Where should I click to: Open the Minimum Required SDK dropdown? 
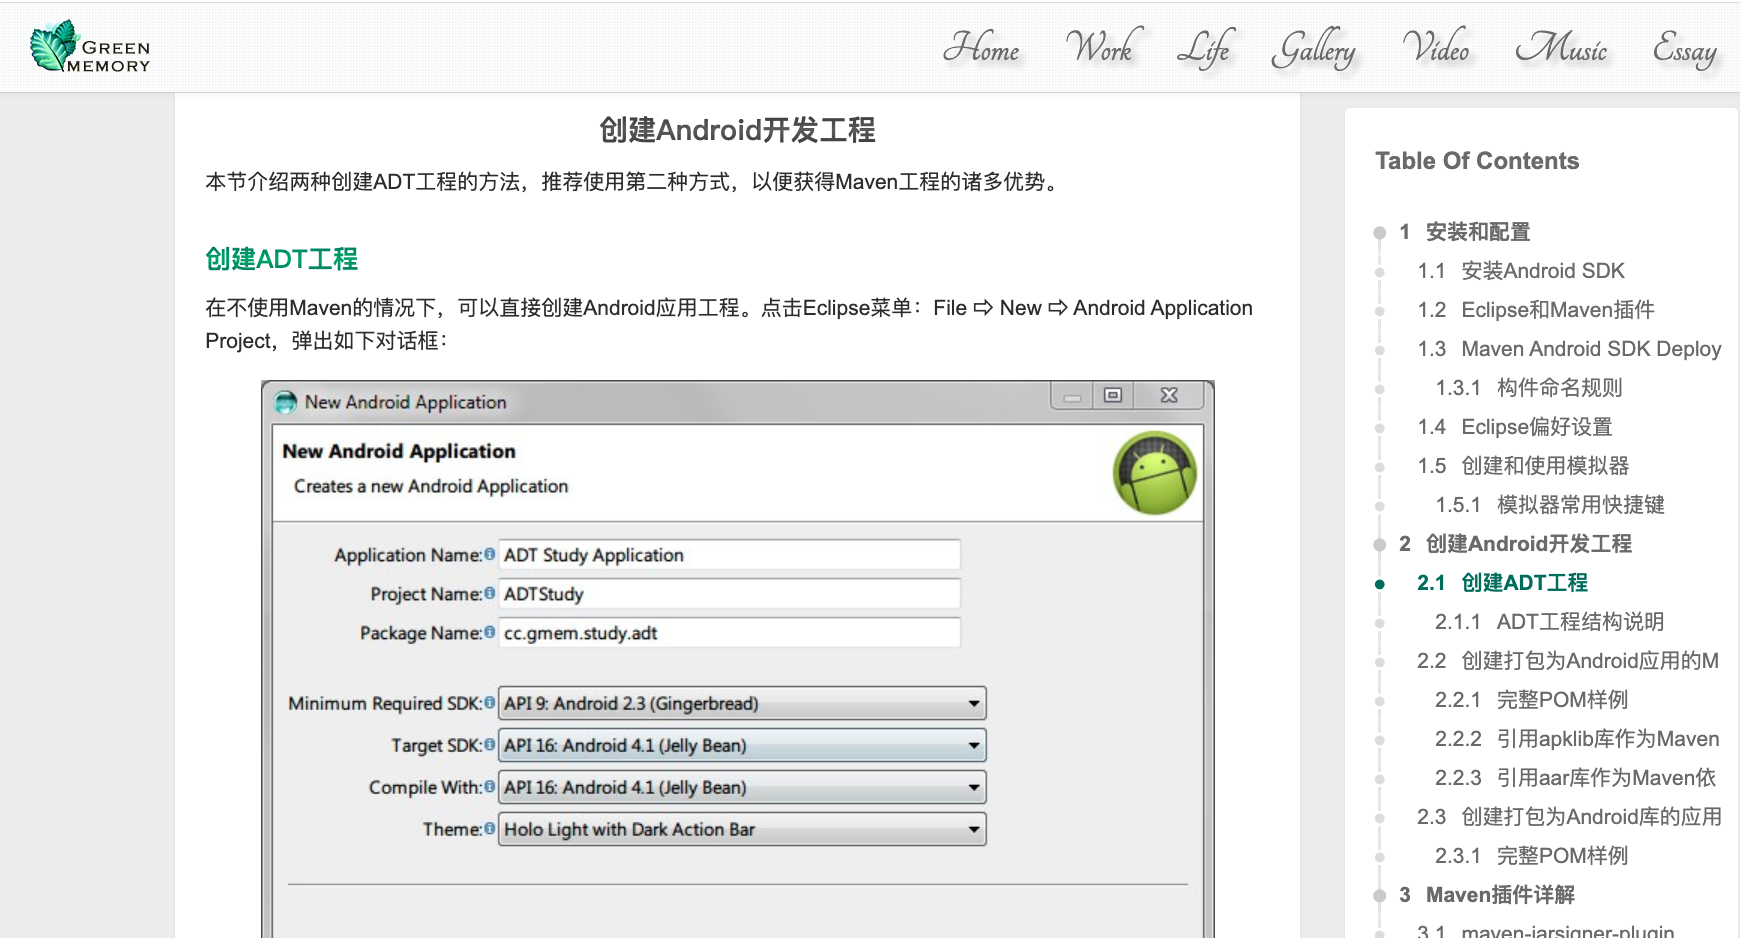742,703
